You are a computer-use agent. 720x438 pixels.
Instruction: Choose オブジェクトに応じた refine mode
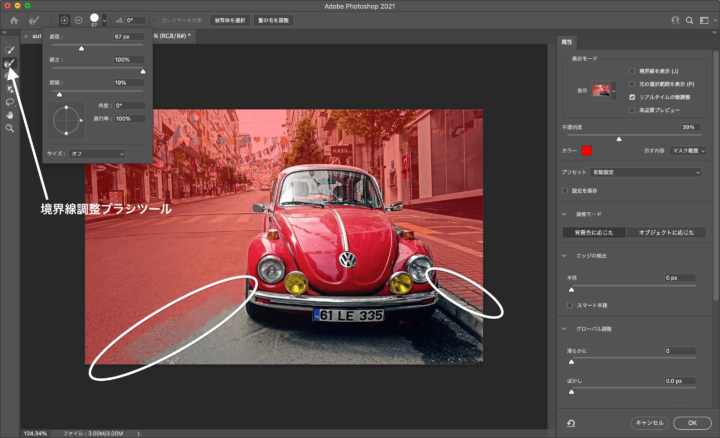(x=666, y=232)
